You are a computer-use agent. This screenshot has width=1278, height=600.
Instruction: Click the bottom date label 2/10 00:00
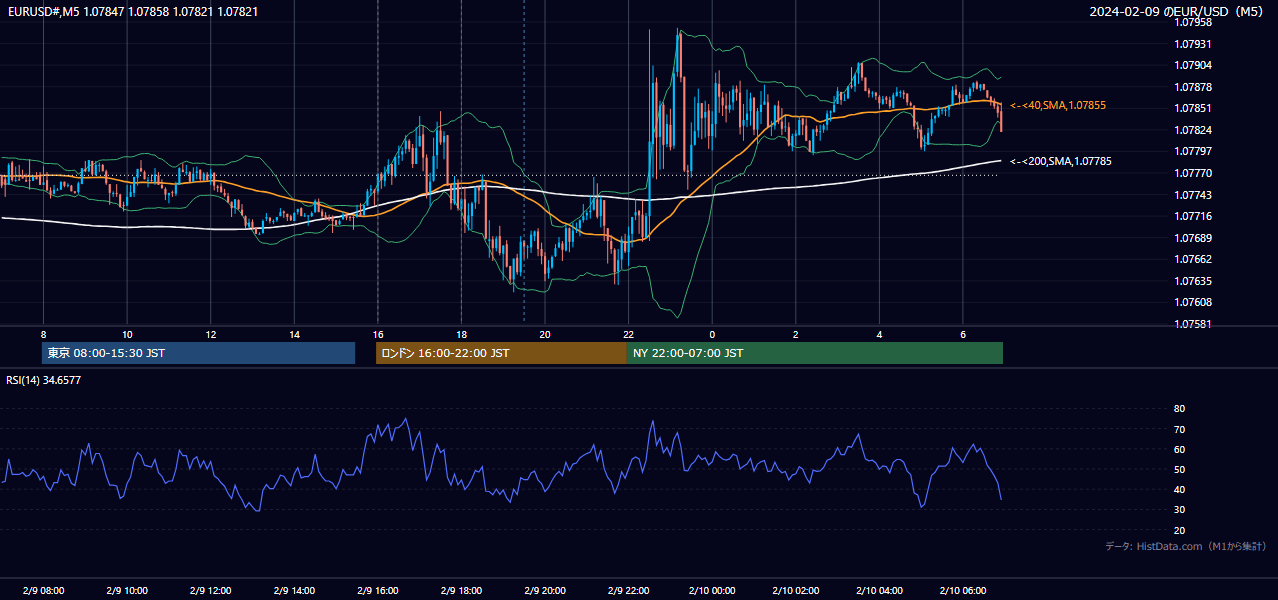pos(711,590)
